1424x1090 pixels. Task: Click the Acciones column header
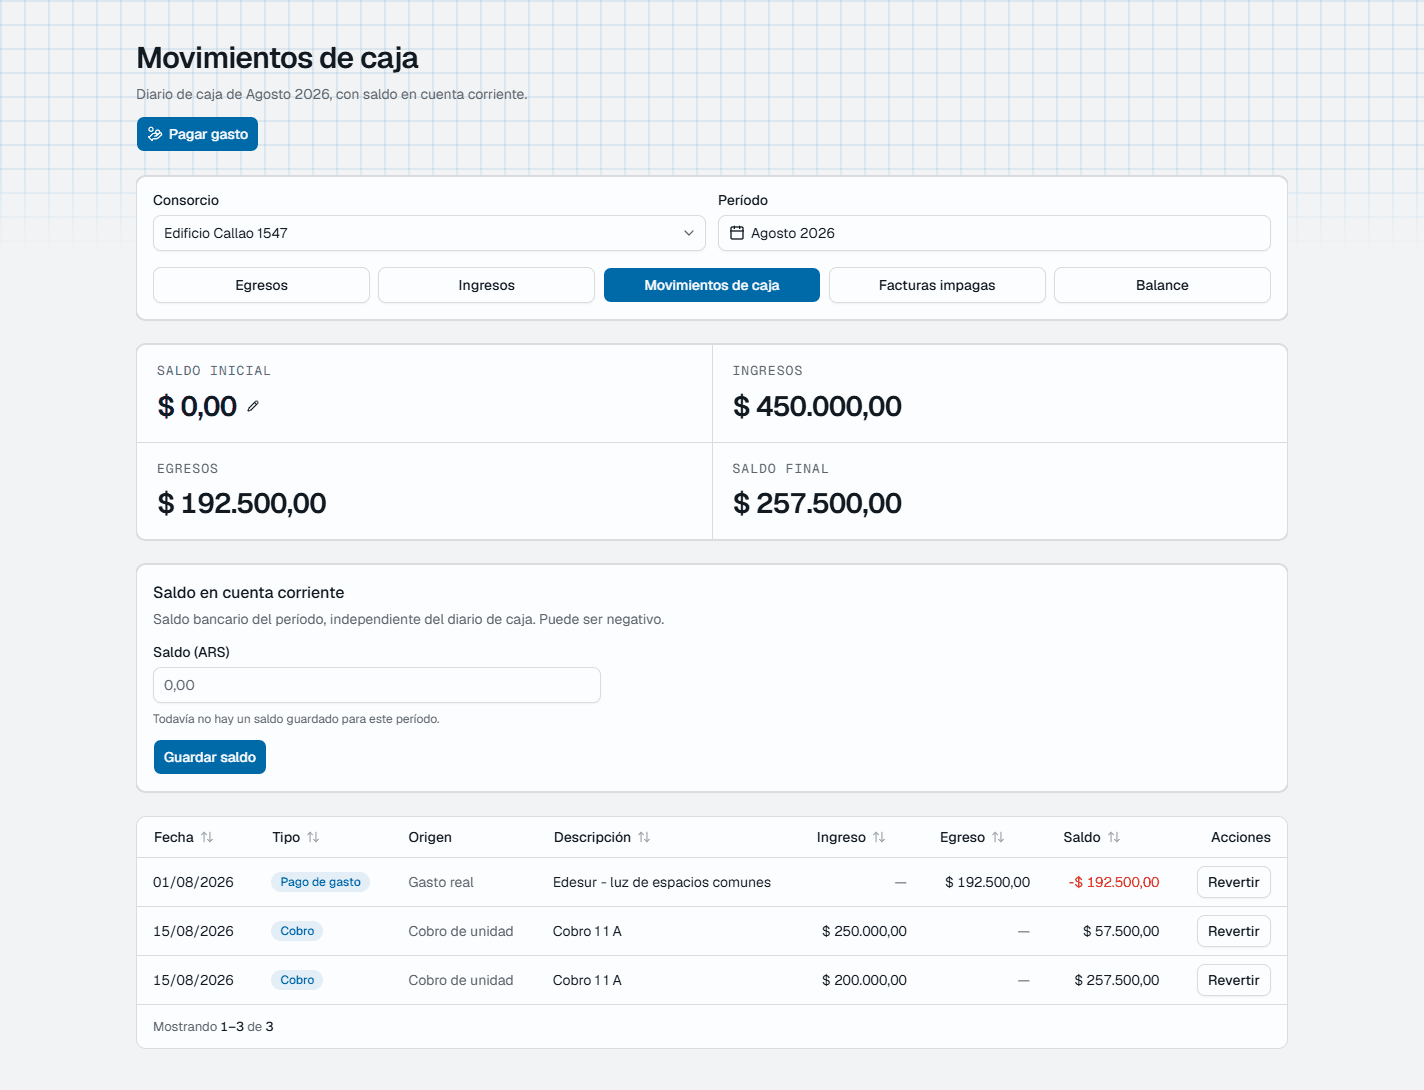pyautogui.click(x=1241, y=837)
